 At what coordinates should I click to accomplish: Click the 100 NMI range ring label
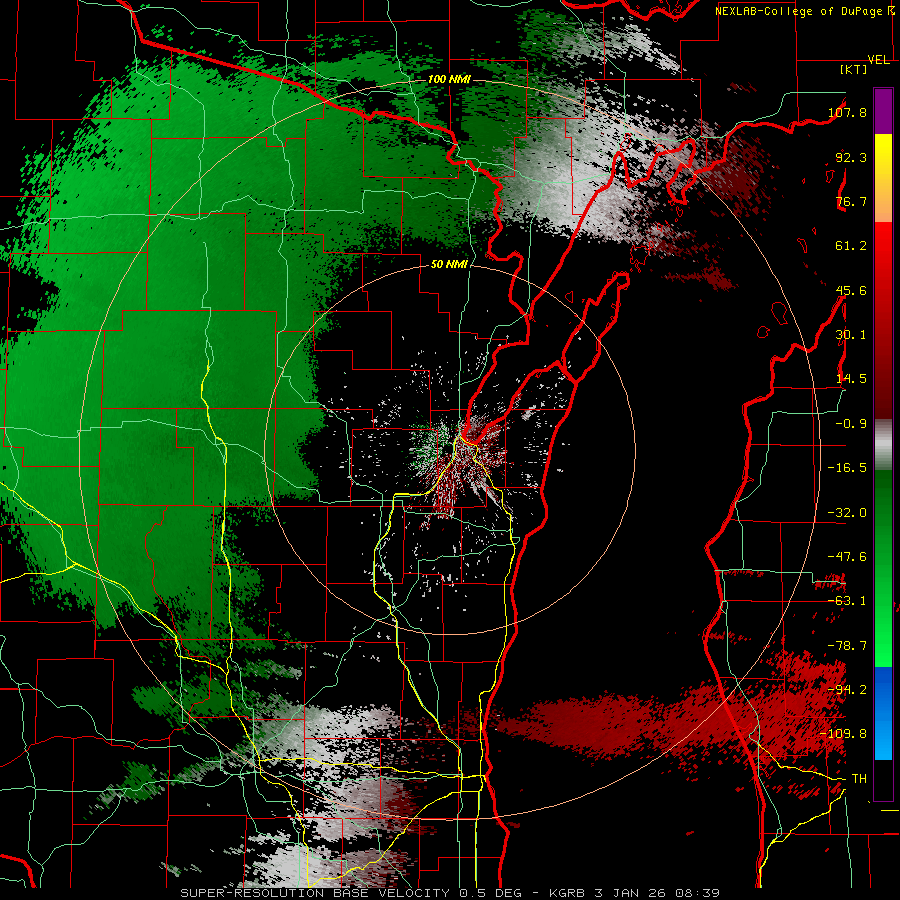(x=449, y=79)
